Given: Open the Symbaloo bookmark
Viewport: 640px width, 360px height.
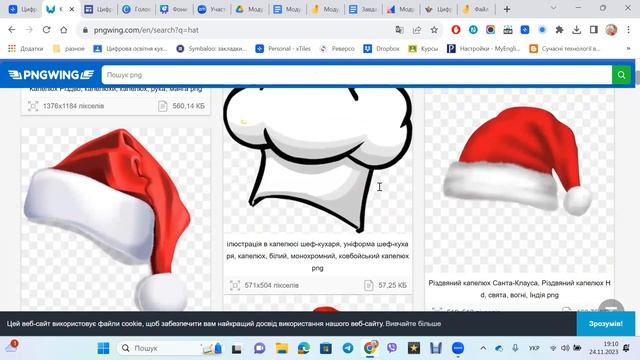Looking at the screenshot, I should pos(211,49).
